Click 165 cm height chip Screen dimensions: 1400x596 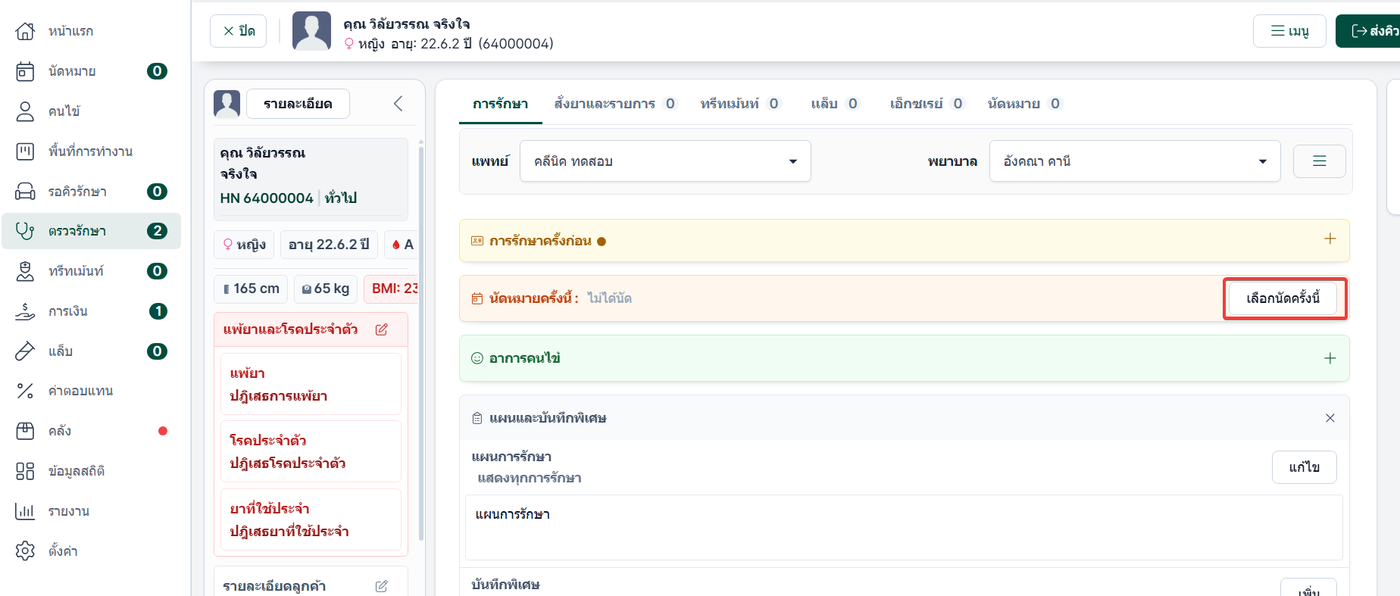point(252,288)
